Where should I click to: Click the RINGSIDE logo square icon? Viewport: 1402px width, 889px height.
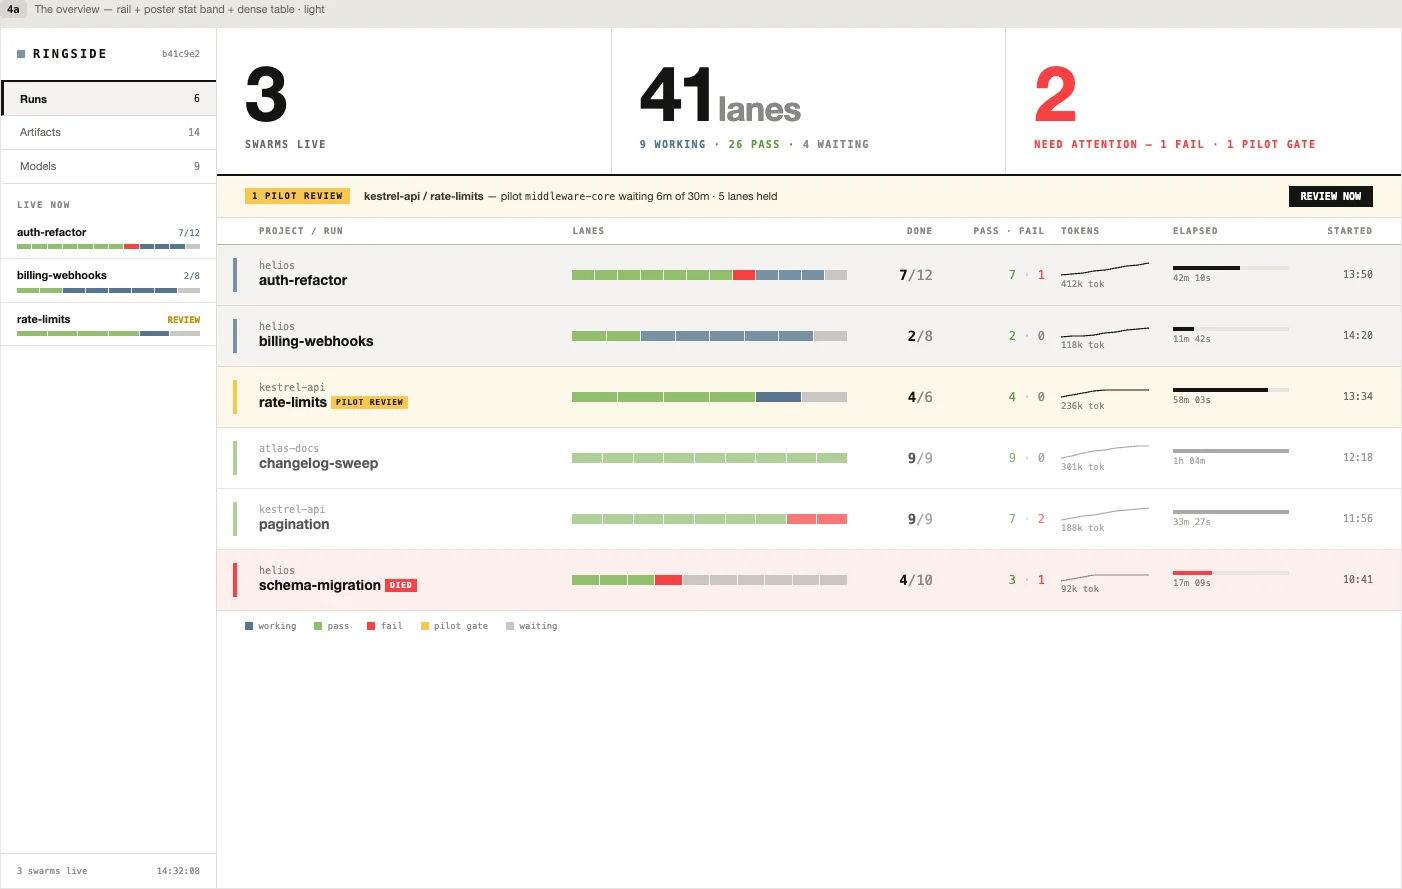click(21, 54)
